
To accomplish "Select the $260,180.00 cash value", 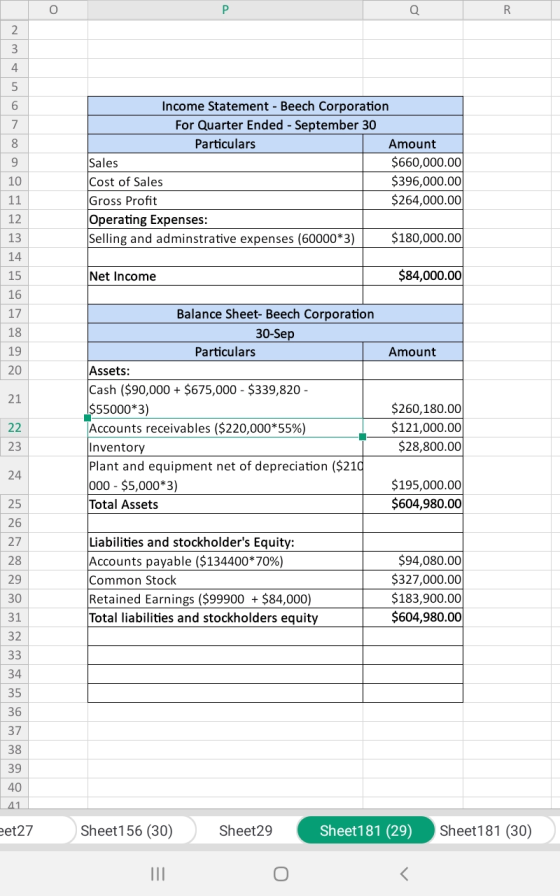I will [x=413, y=399].
